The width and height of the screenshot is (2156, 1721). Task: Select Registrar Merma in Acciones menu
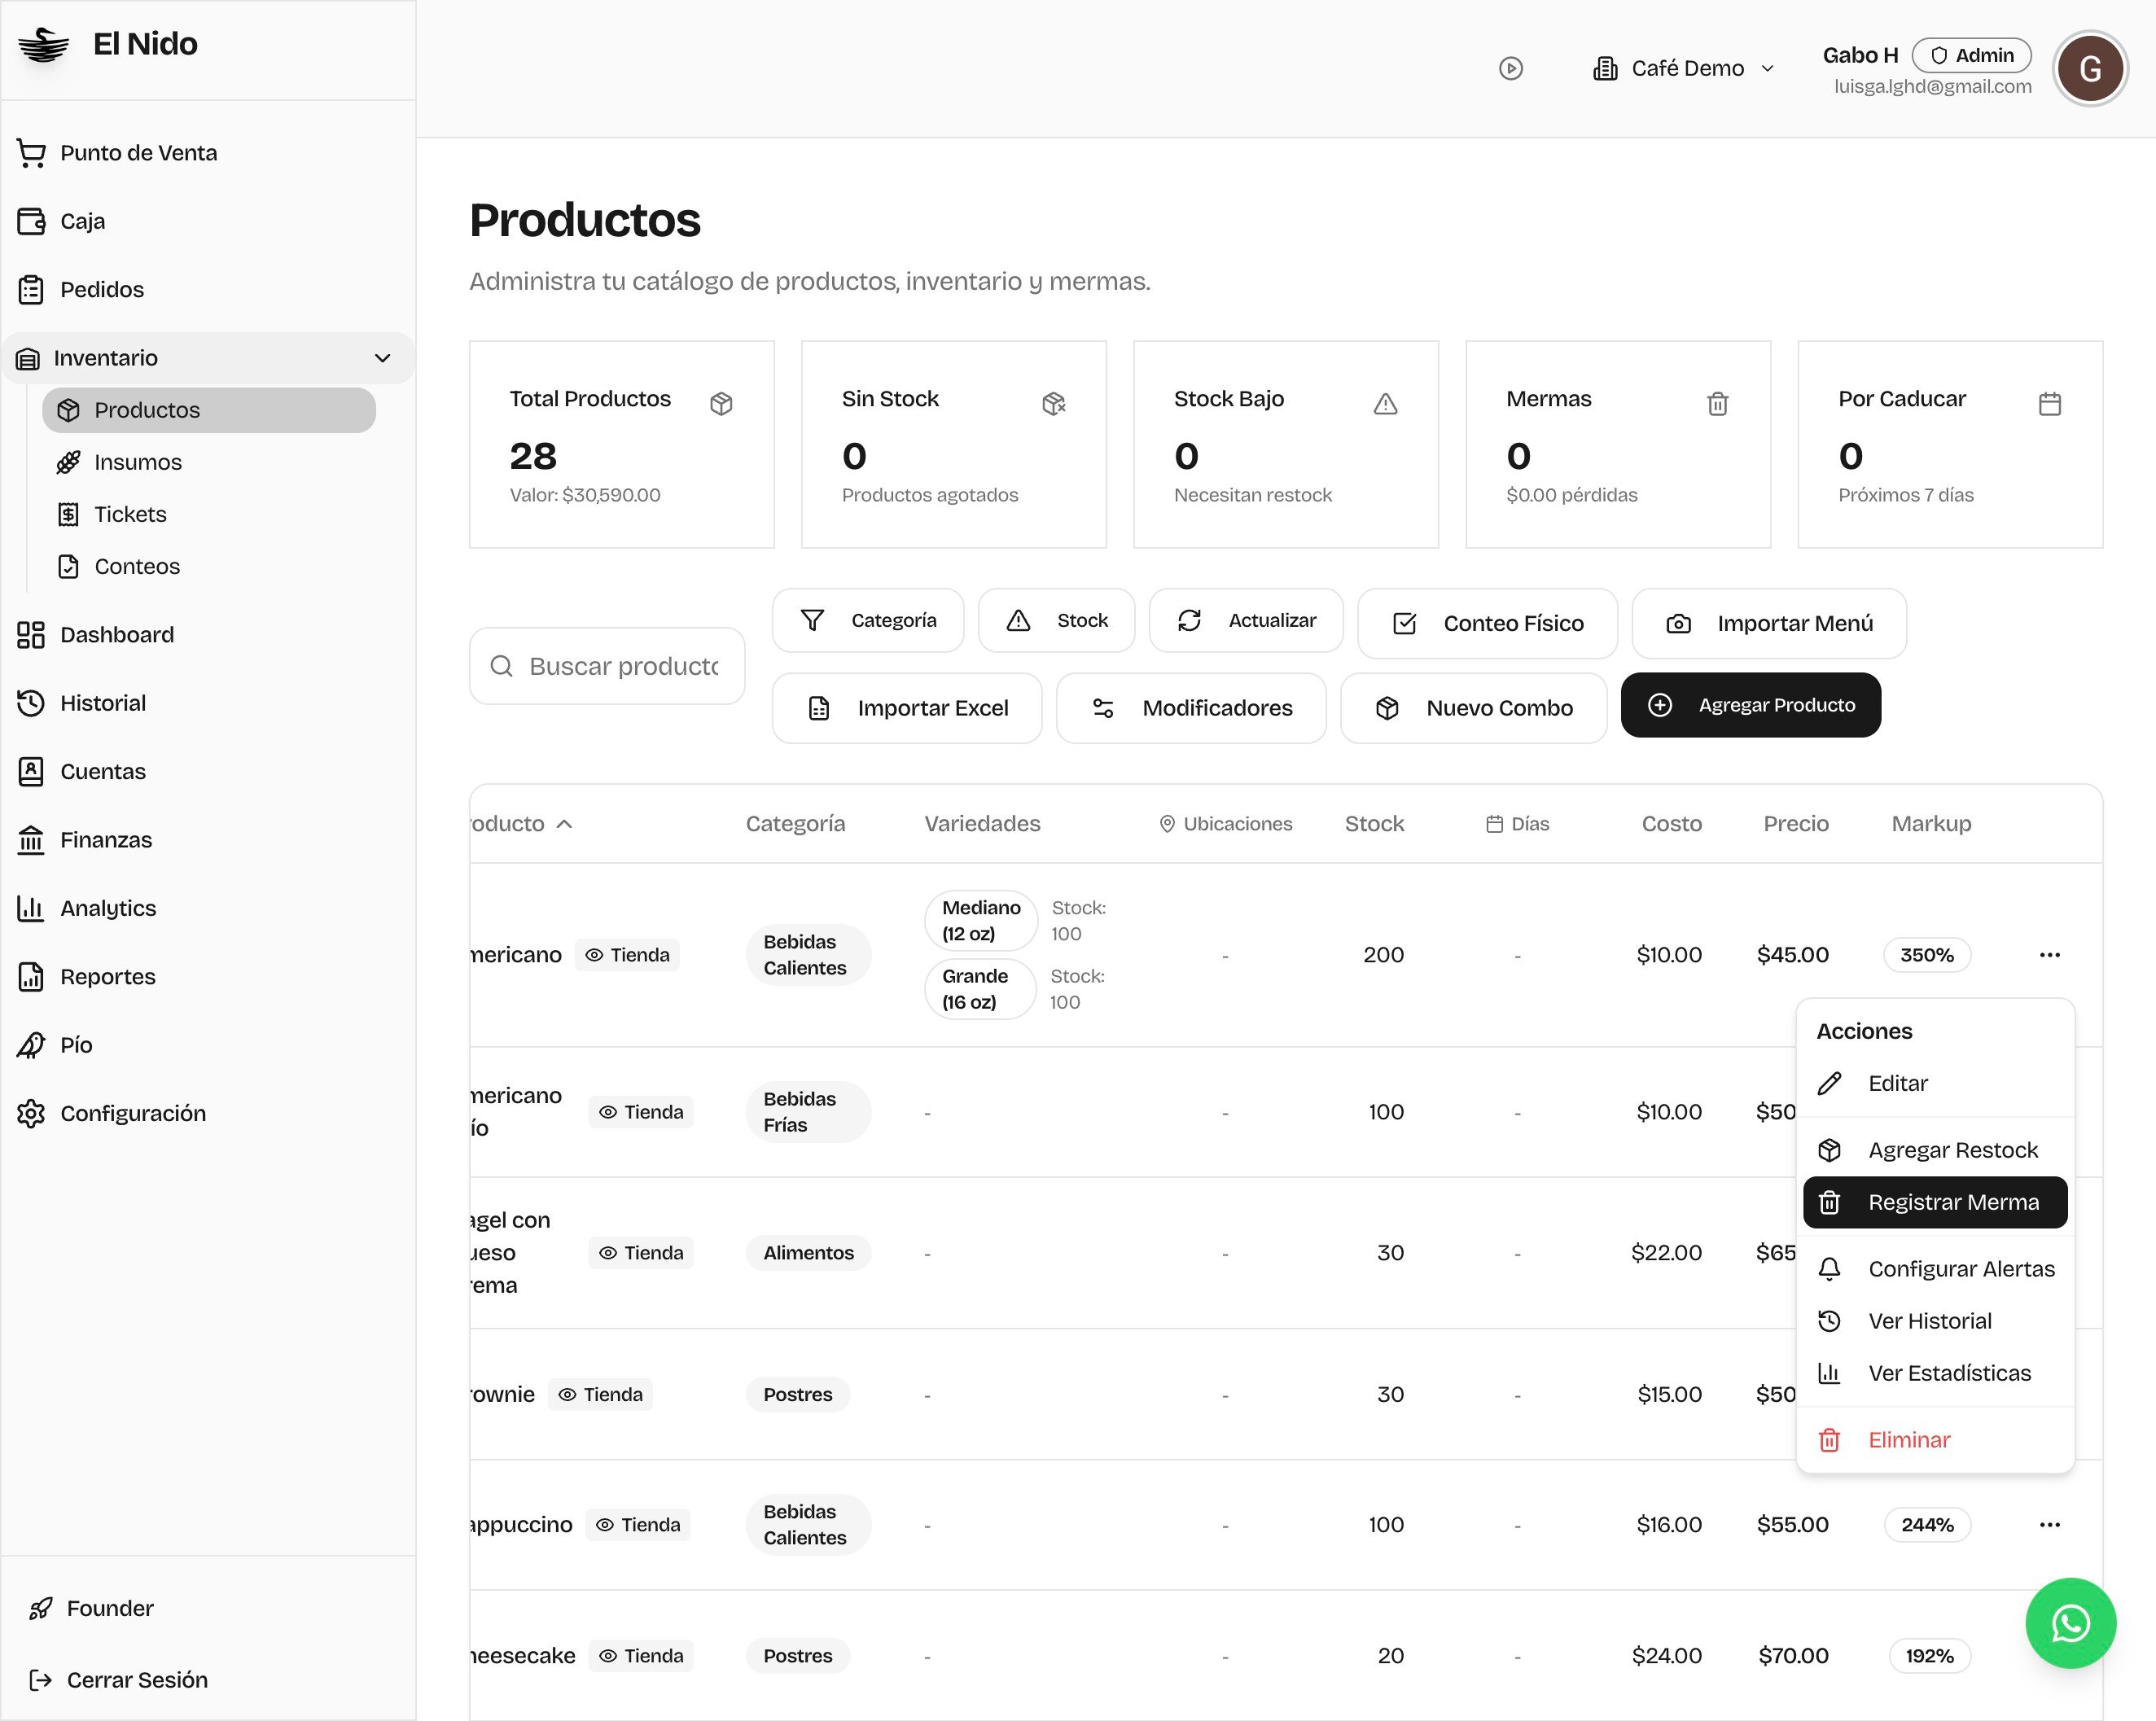[x=1935, y=1202]
